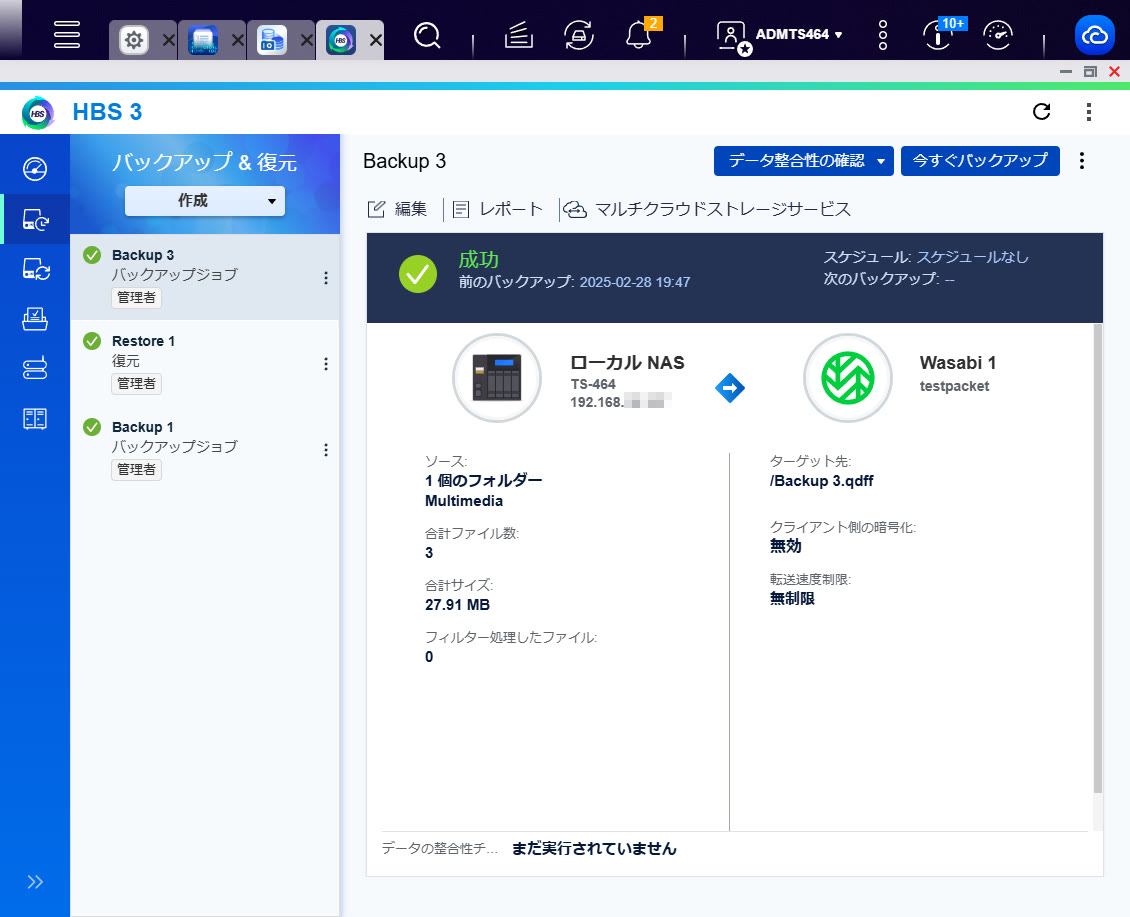Click the Wasabi storage logo

point(848,378)
